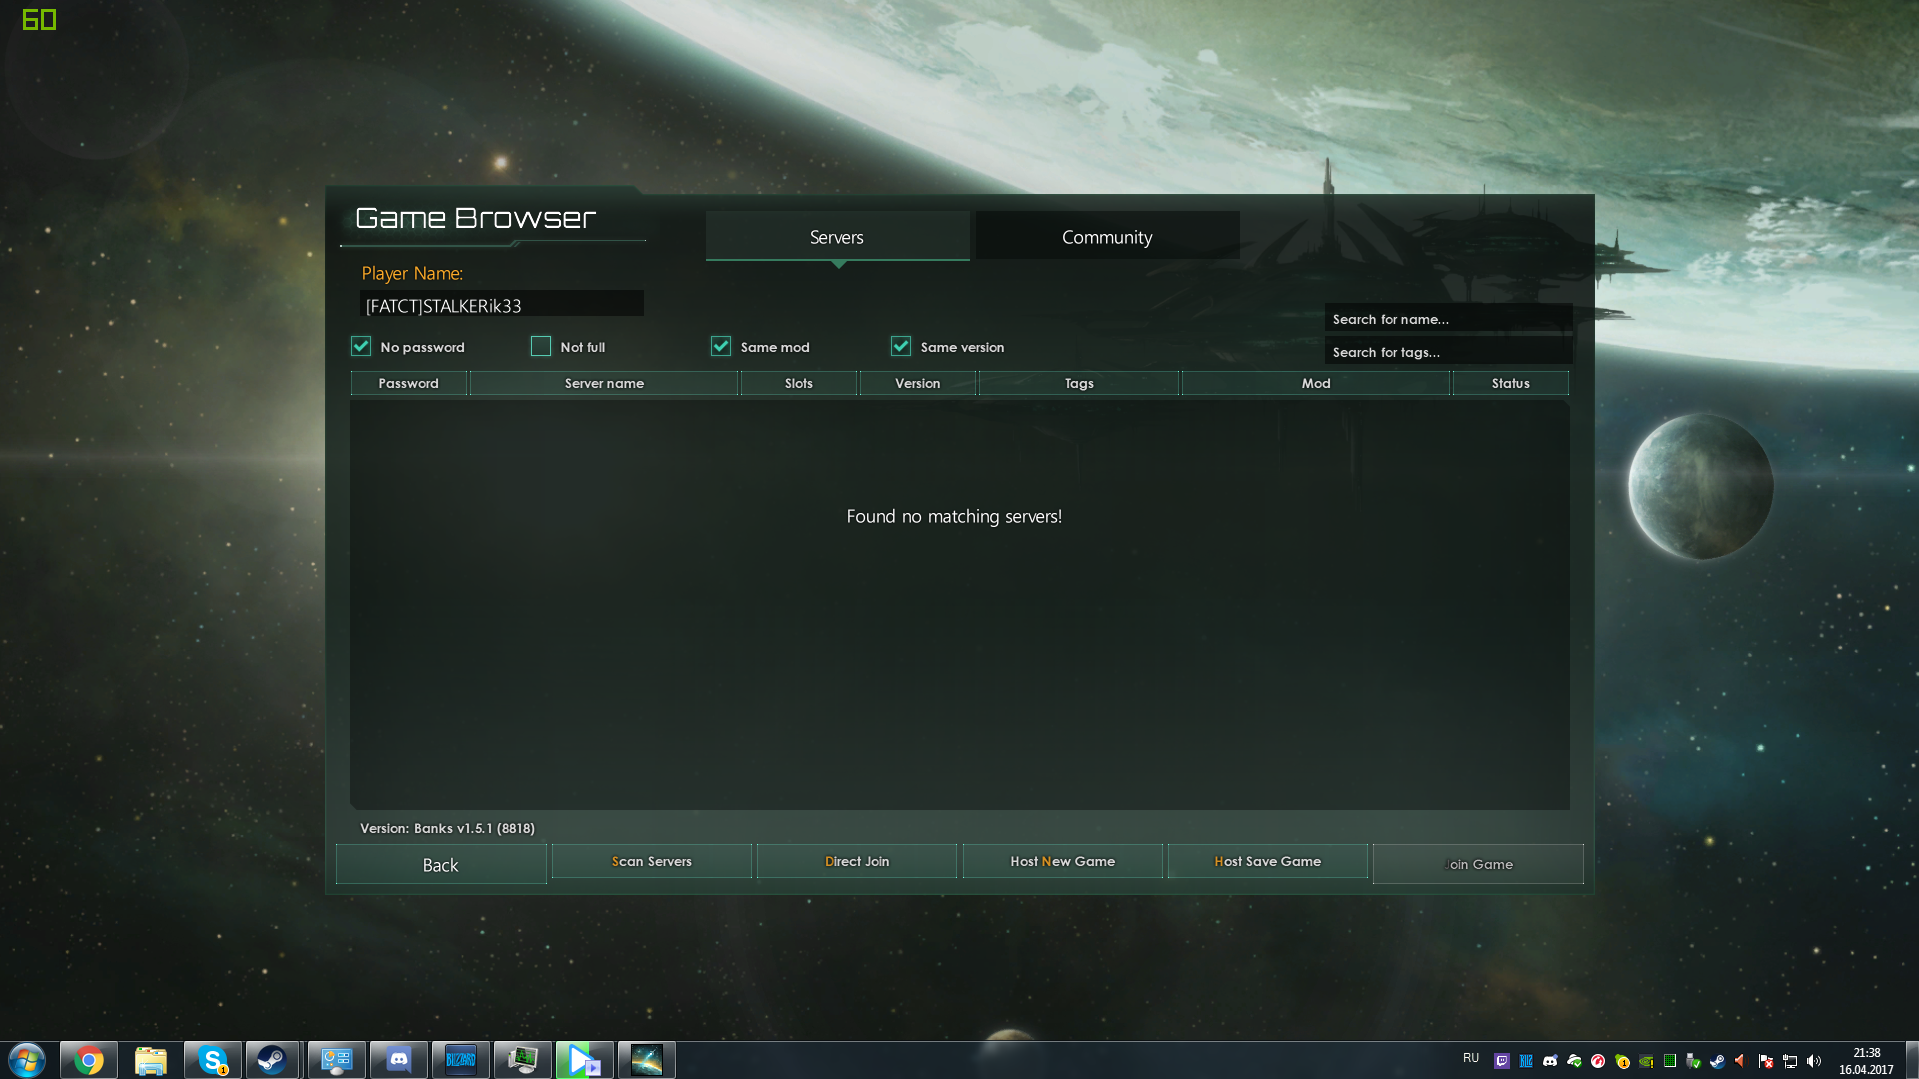
Task: Open the File Explorer taskbar icon
Action: (x=151, y=1060)
